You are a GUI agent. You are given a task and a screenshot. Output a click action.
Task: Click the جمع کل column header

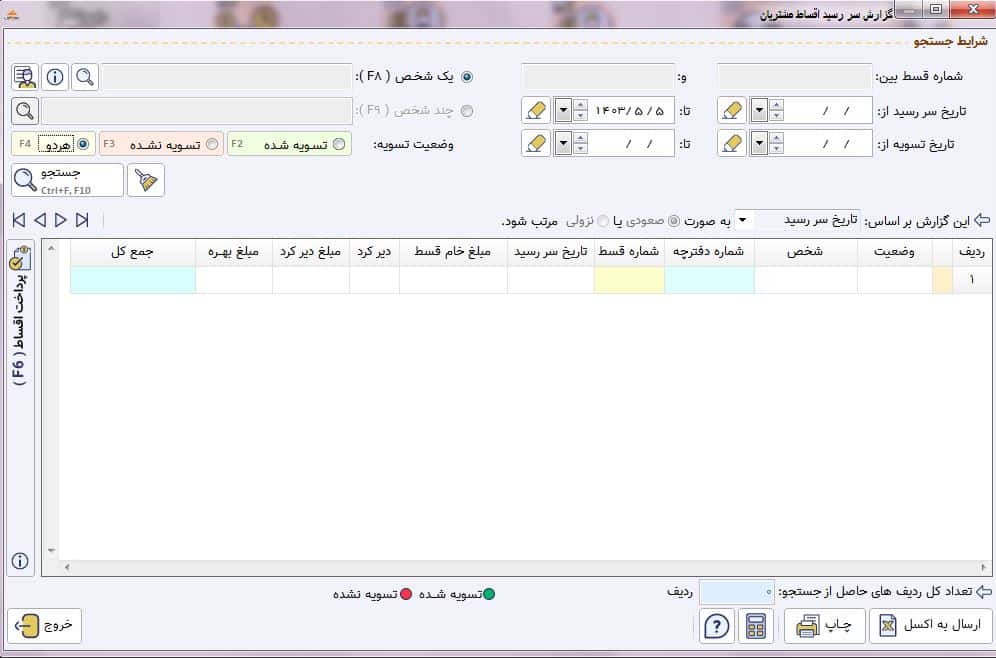[x=133, y=252]
